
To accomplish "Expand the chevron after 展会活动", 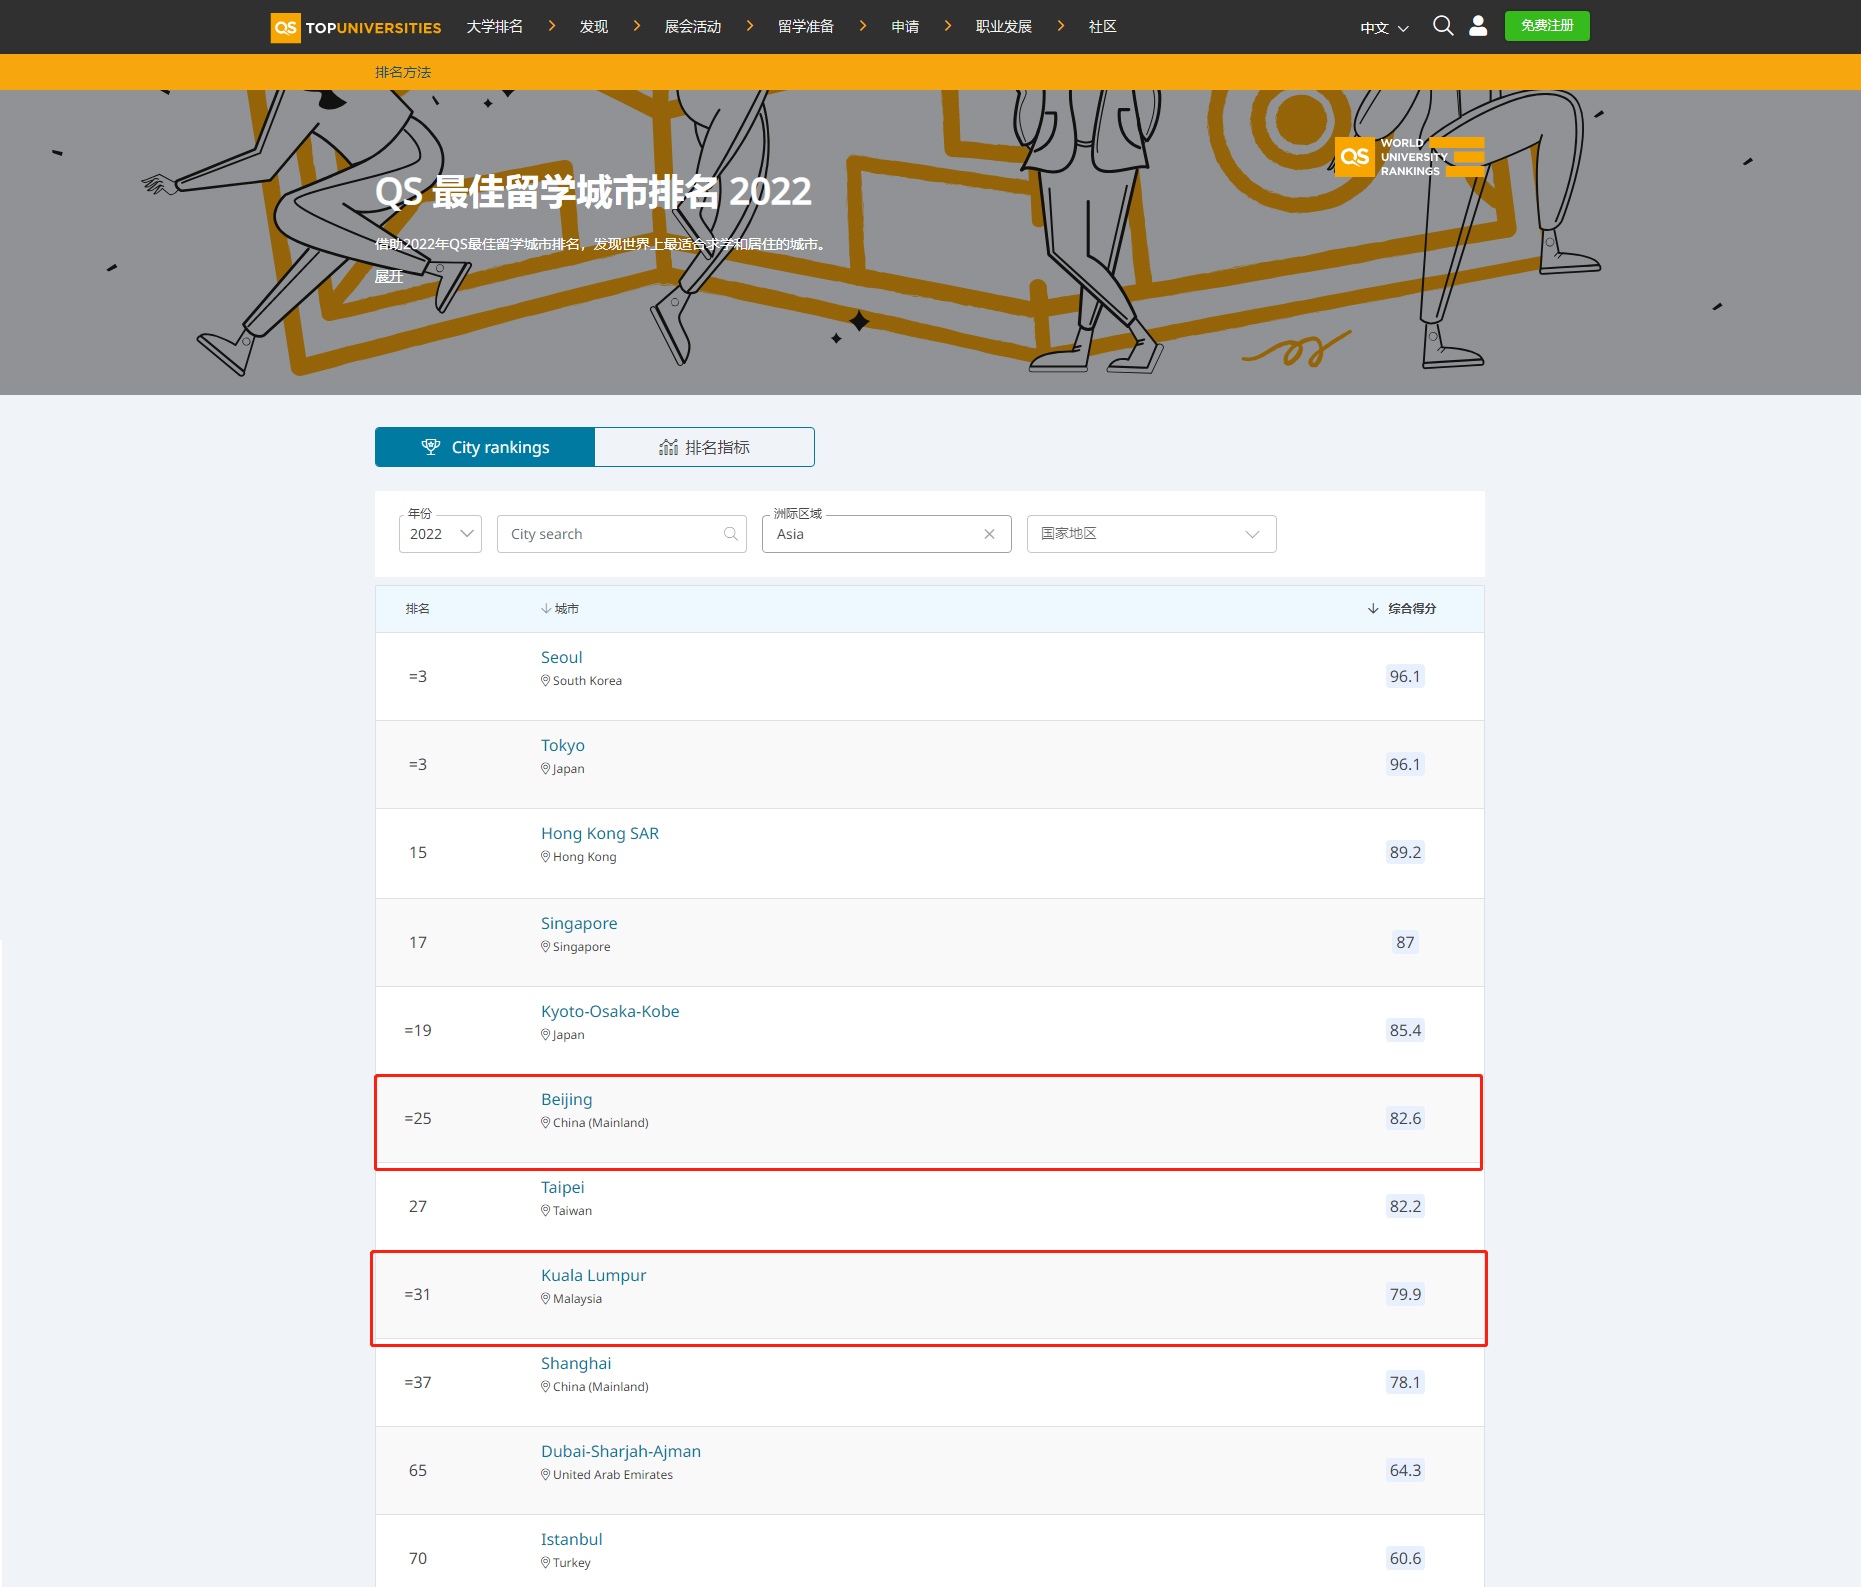I will [750, 26].
